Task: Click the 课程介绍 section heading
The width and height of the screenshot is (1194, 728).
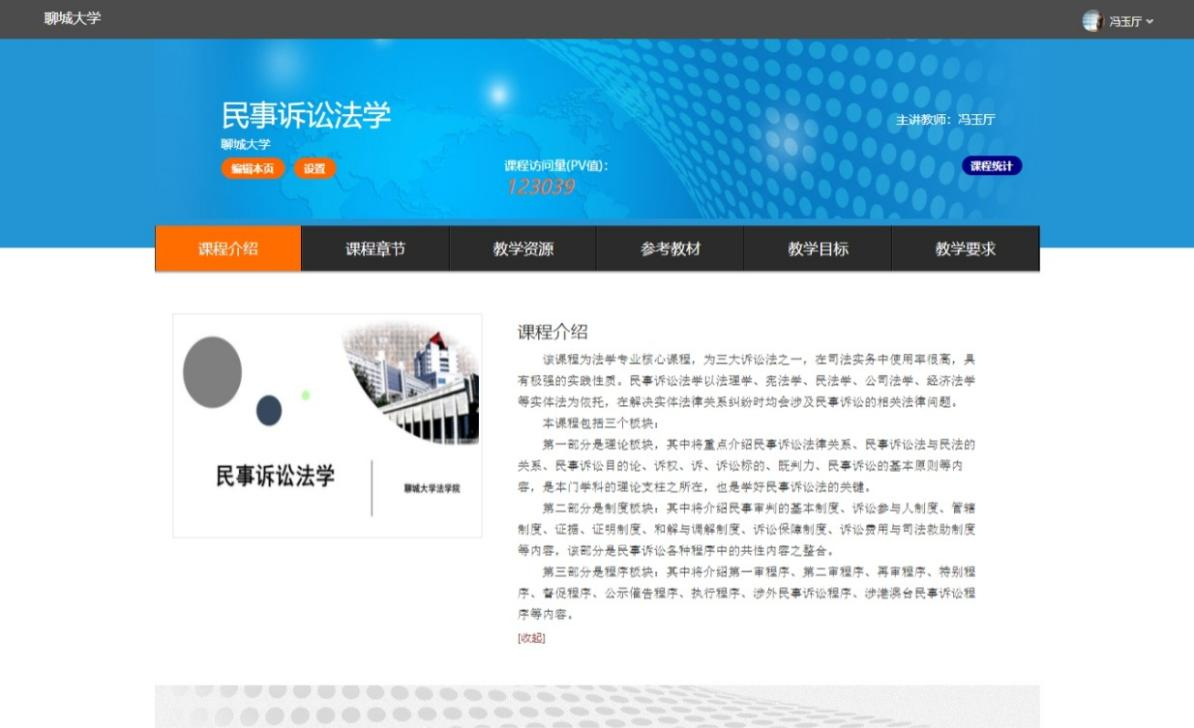Action: point(552,332)
